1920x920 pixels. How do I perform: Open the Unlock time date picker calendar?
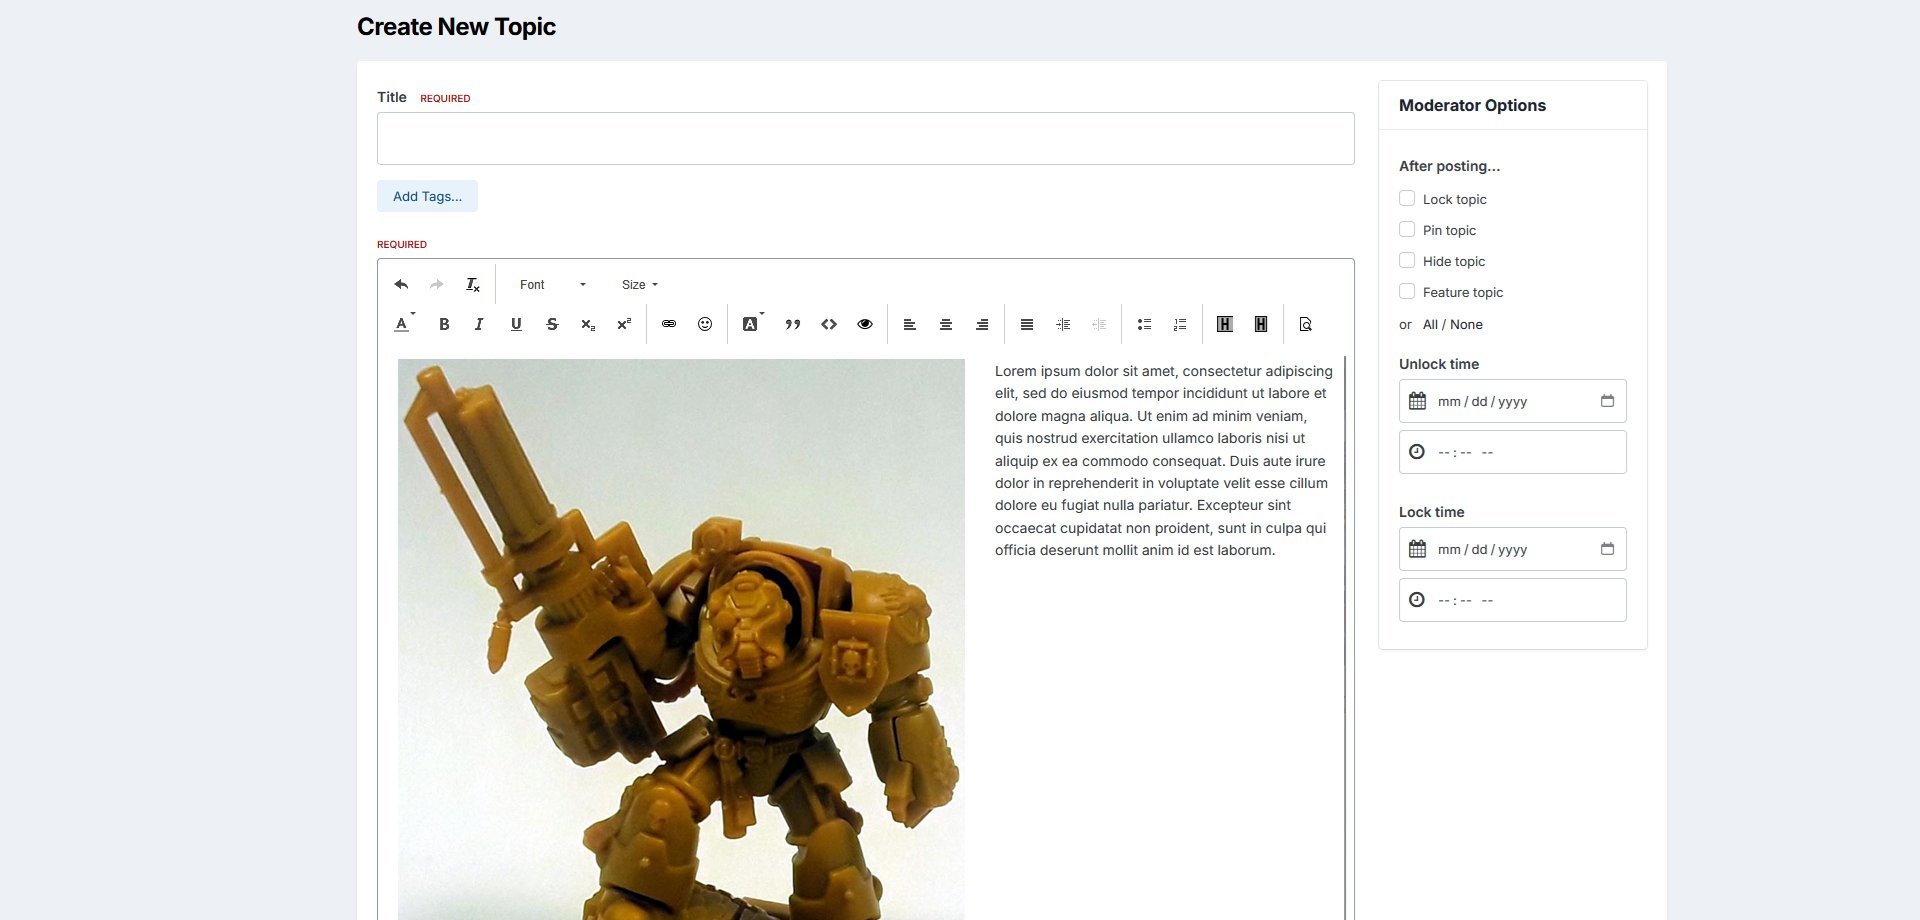1607,401
